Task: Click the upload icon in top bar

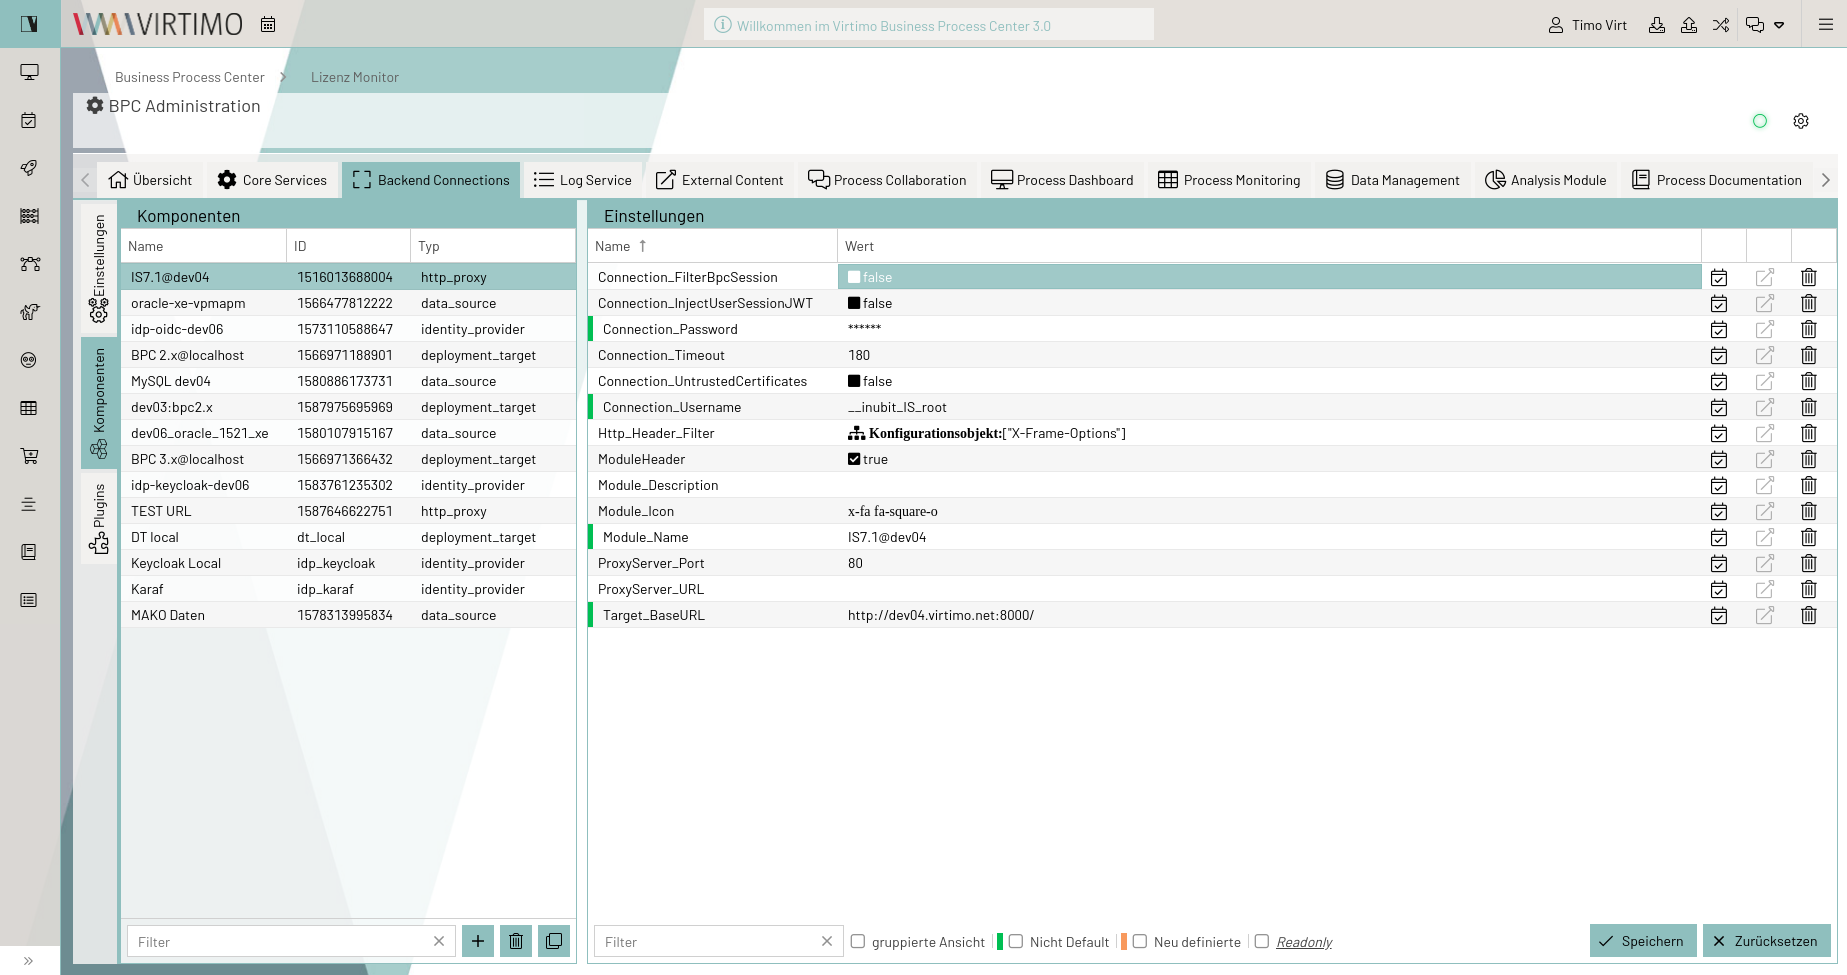Action: (1689, 25)
